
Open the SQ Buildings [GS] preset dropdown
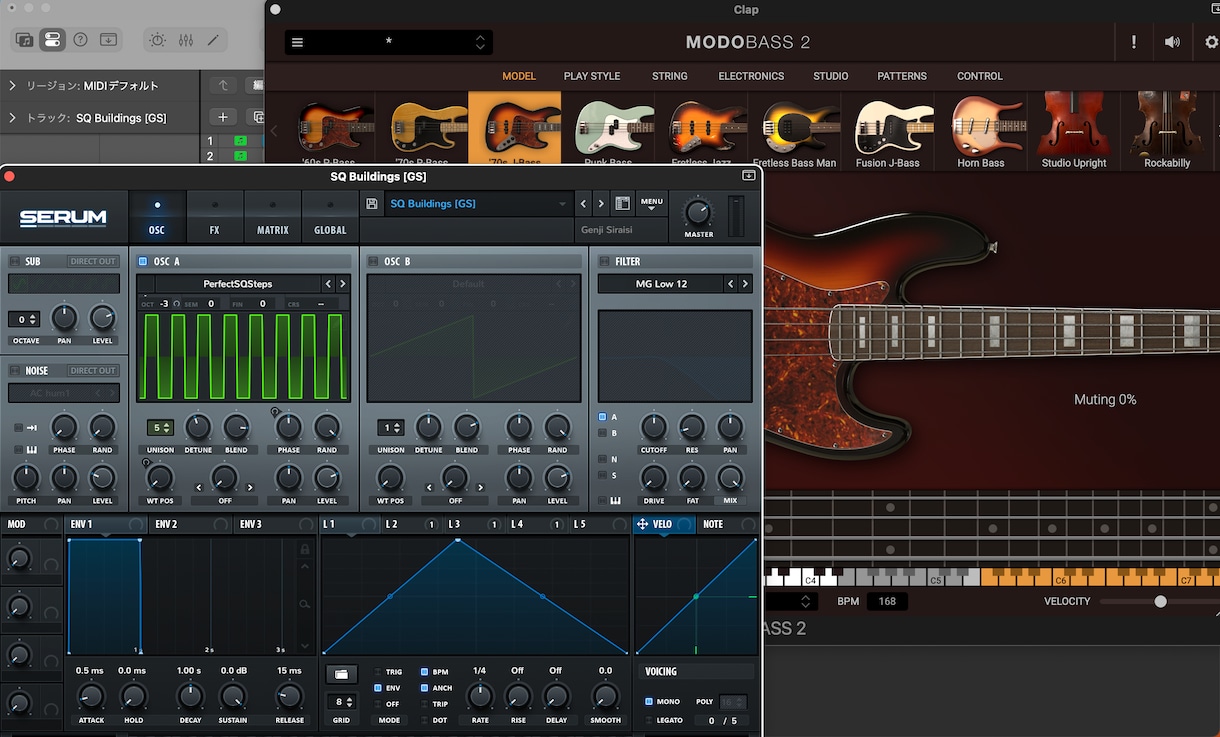point(478,204)
